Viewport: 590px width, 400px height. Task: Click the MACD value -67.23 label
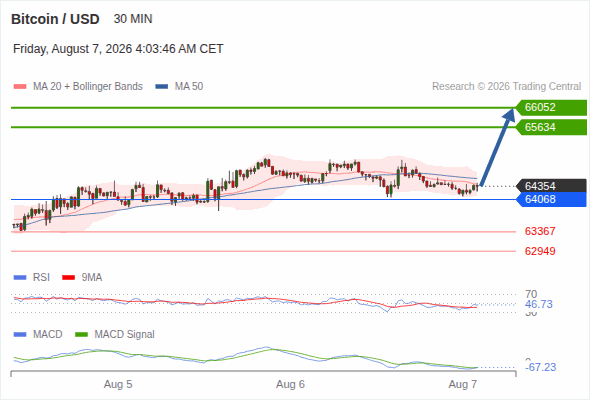(x=540, y=367)
